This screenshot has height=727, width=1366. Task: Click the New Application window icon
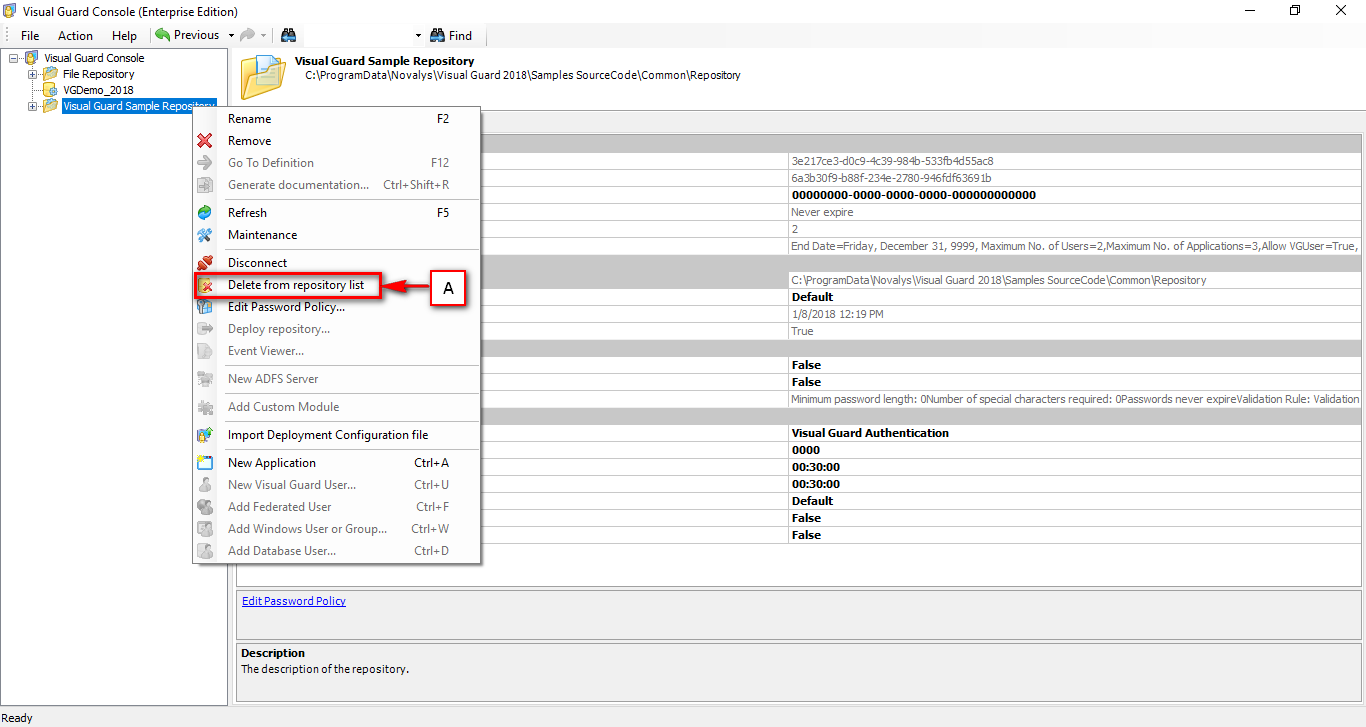[205, 463]
